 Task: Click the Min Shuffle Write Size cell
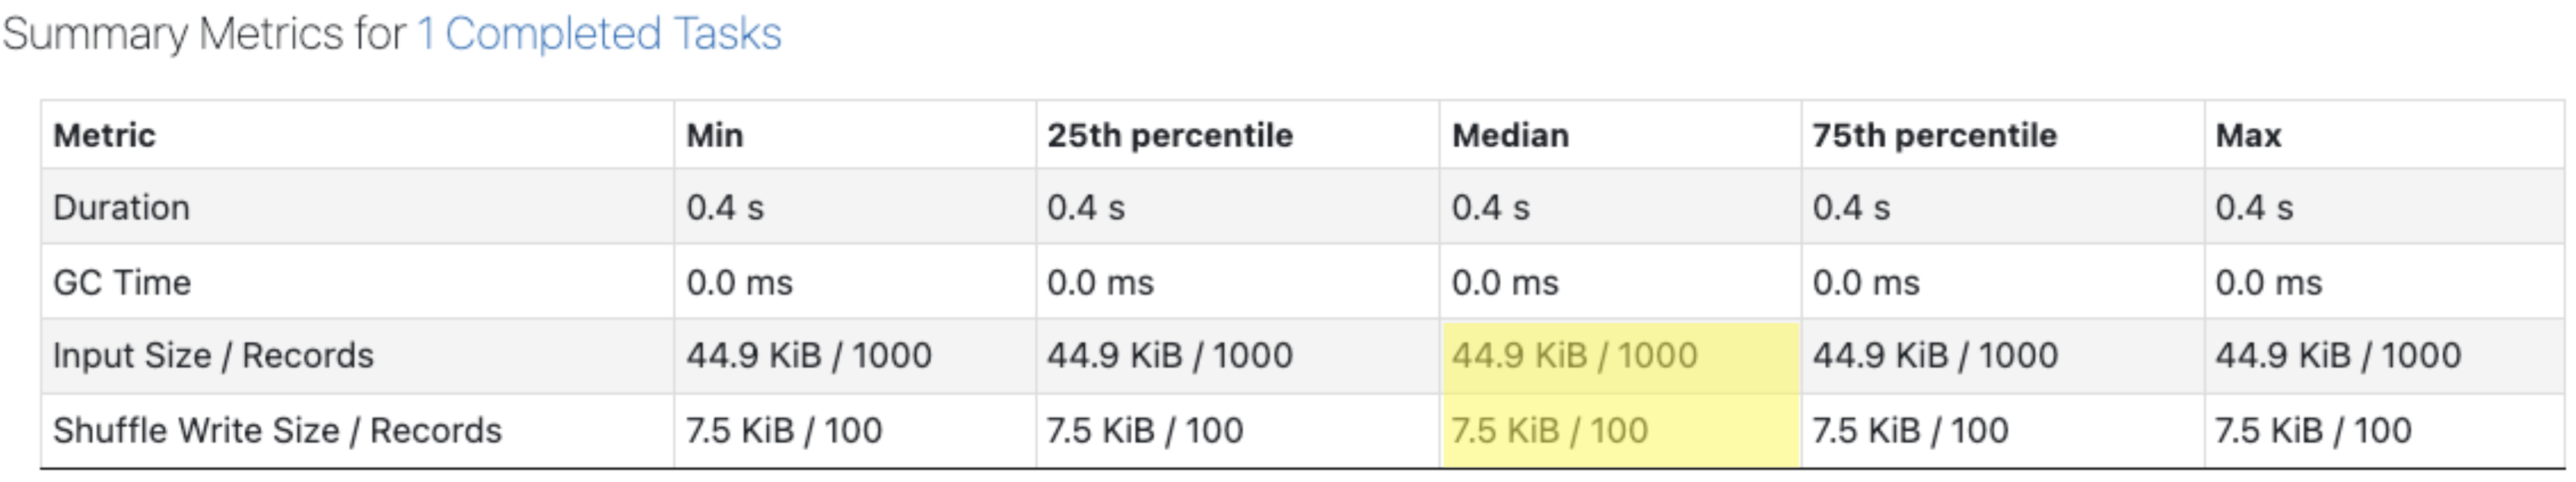[783, 430]
